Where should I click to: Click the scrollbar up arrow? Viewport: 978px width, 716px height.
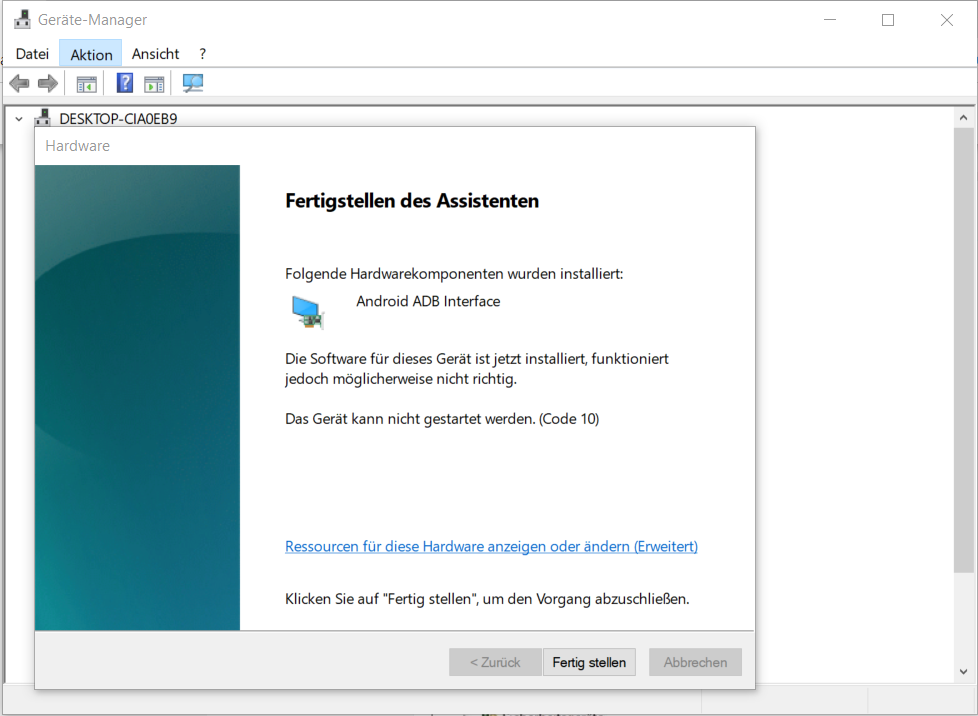tap(964, 118)
